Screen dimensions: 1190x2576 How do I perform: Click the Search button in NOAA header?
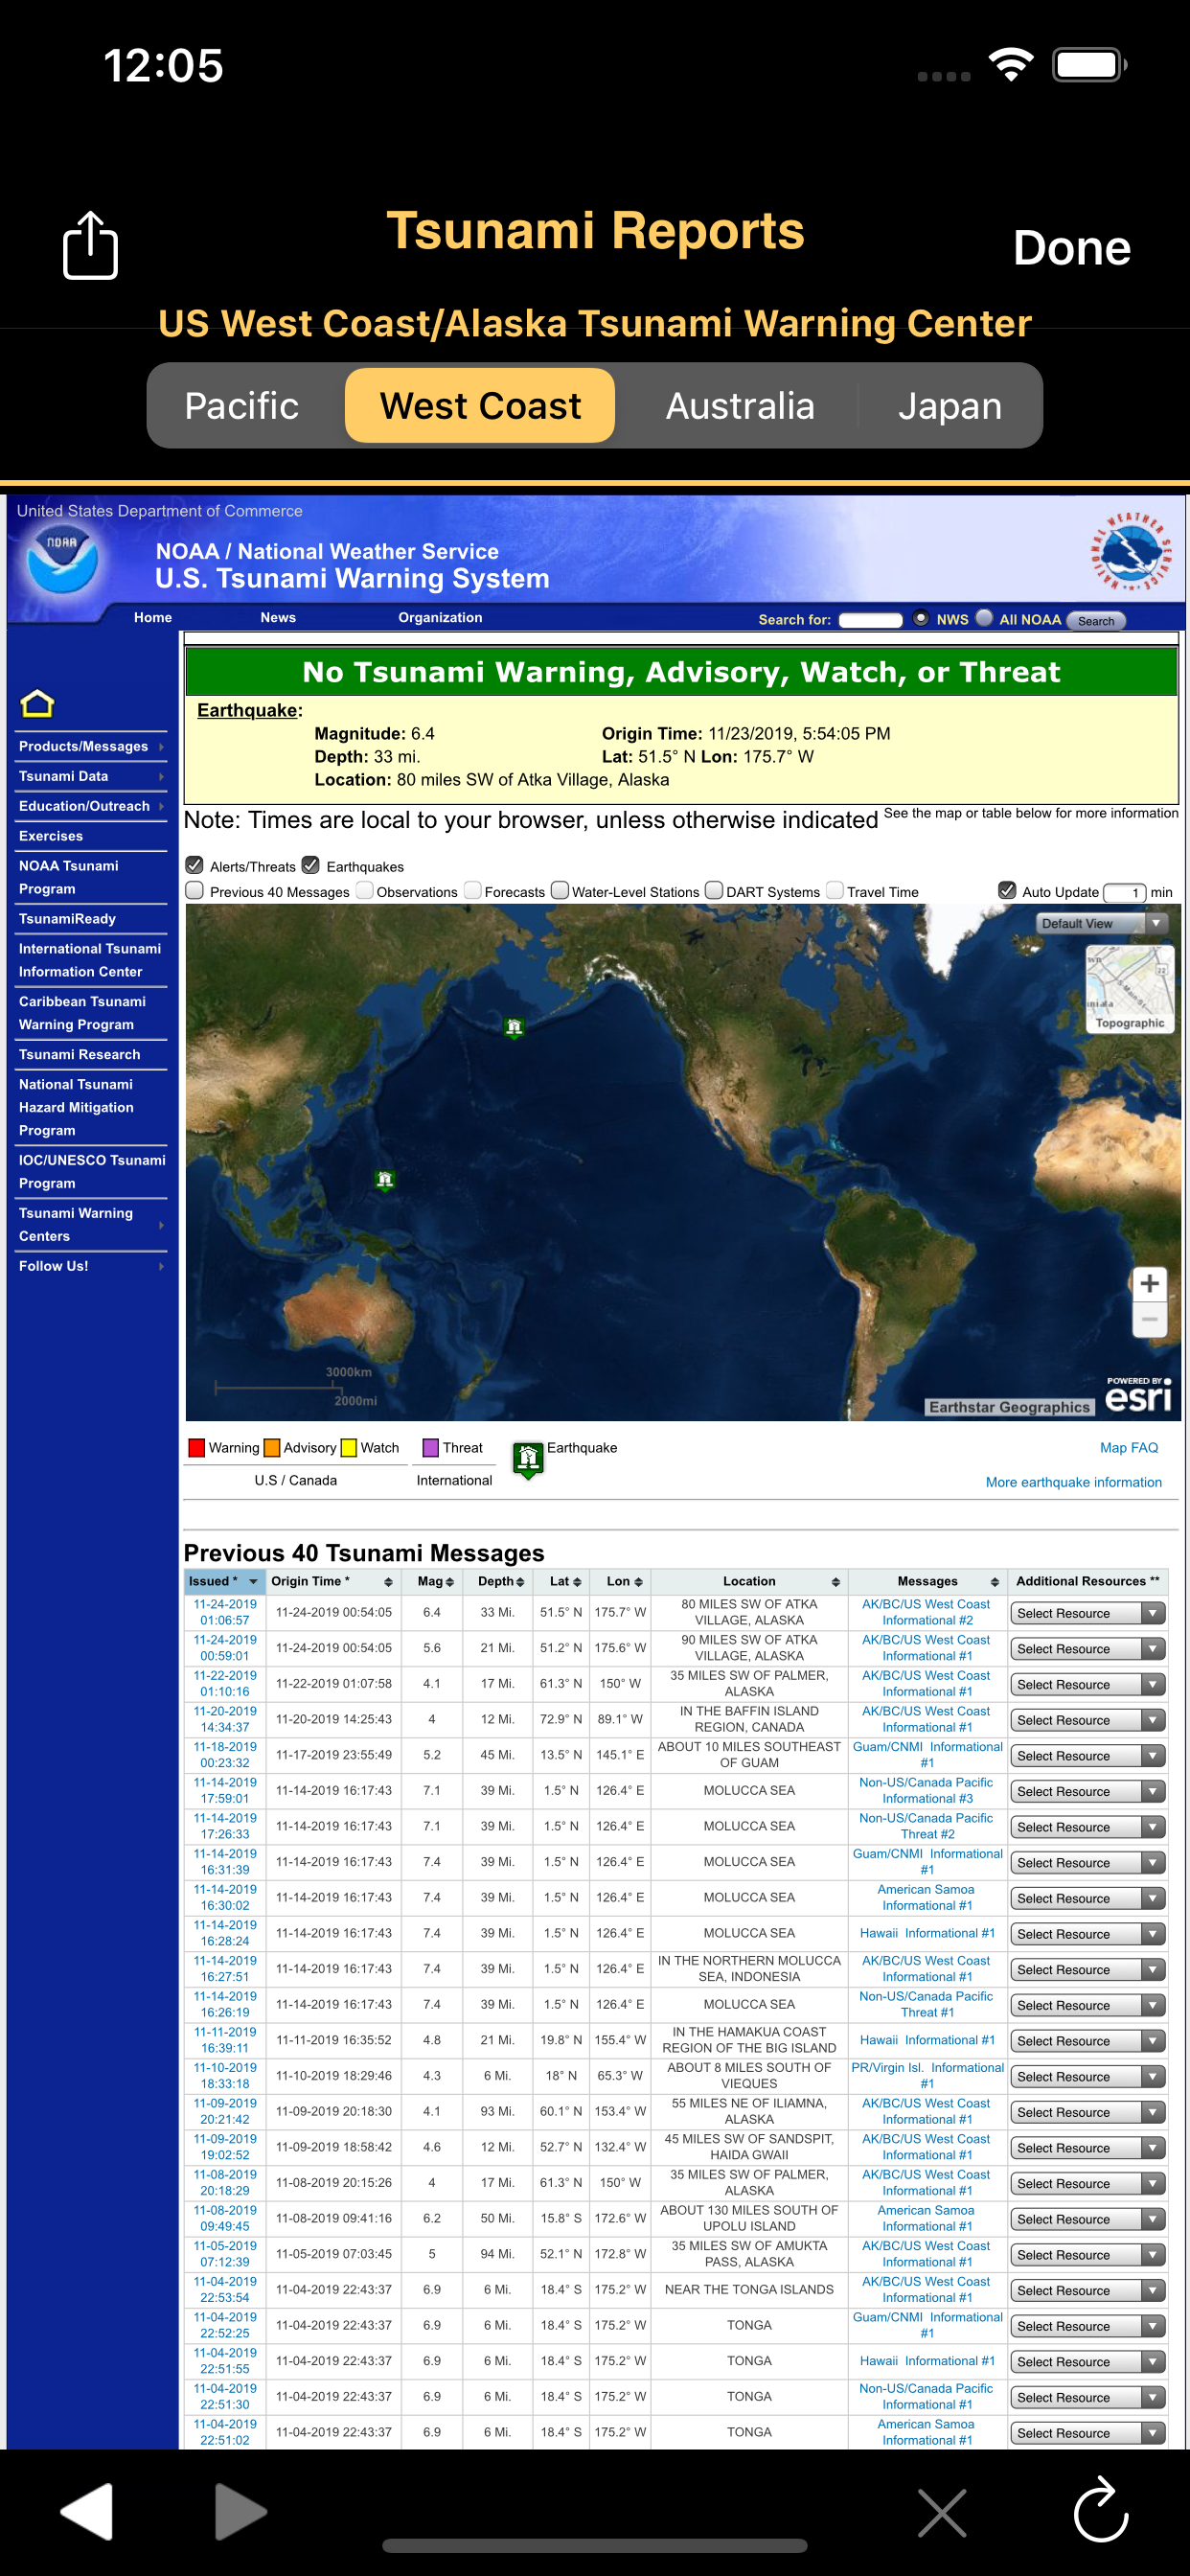[1096, 620]
